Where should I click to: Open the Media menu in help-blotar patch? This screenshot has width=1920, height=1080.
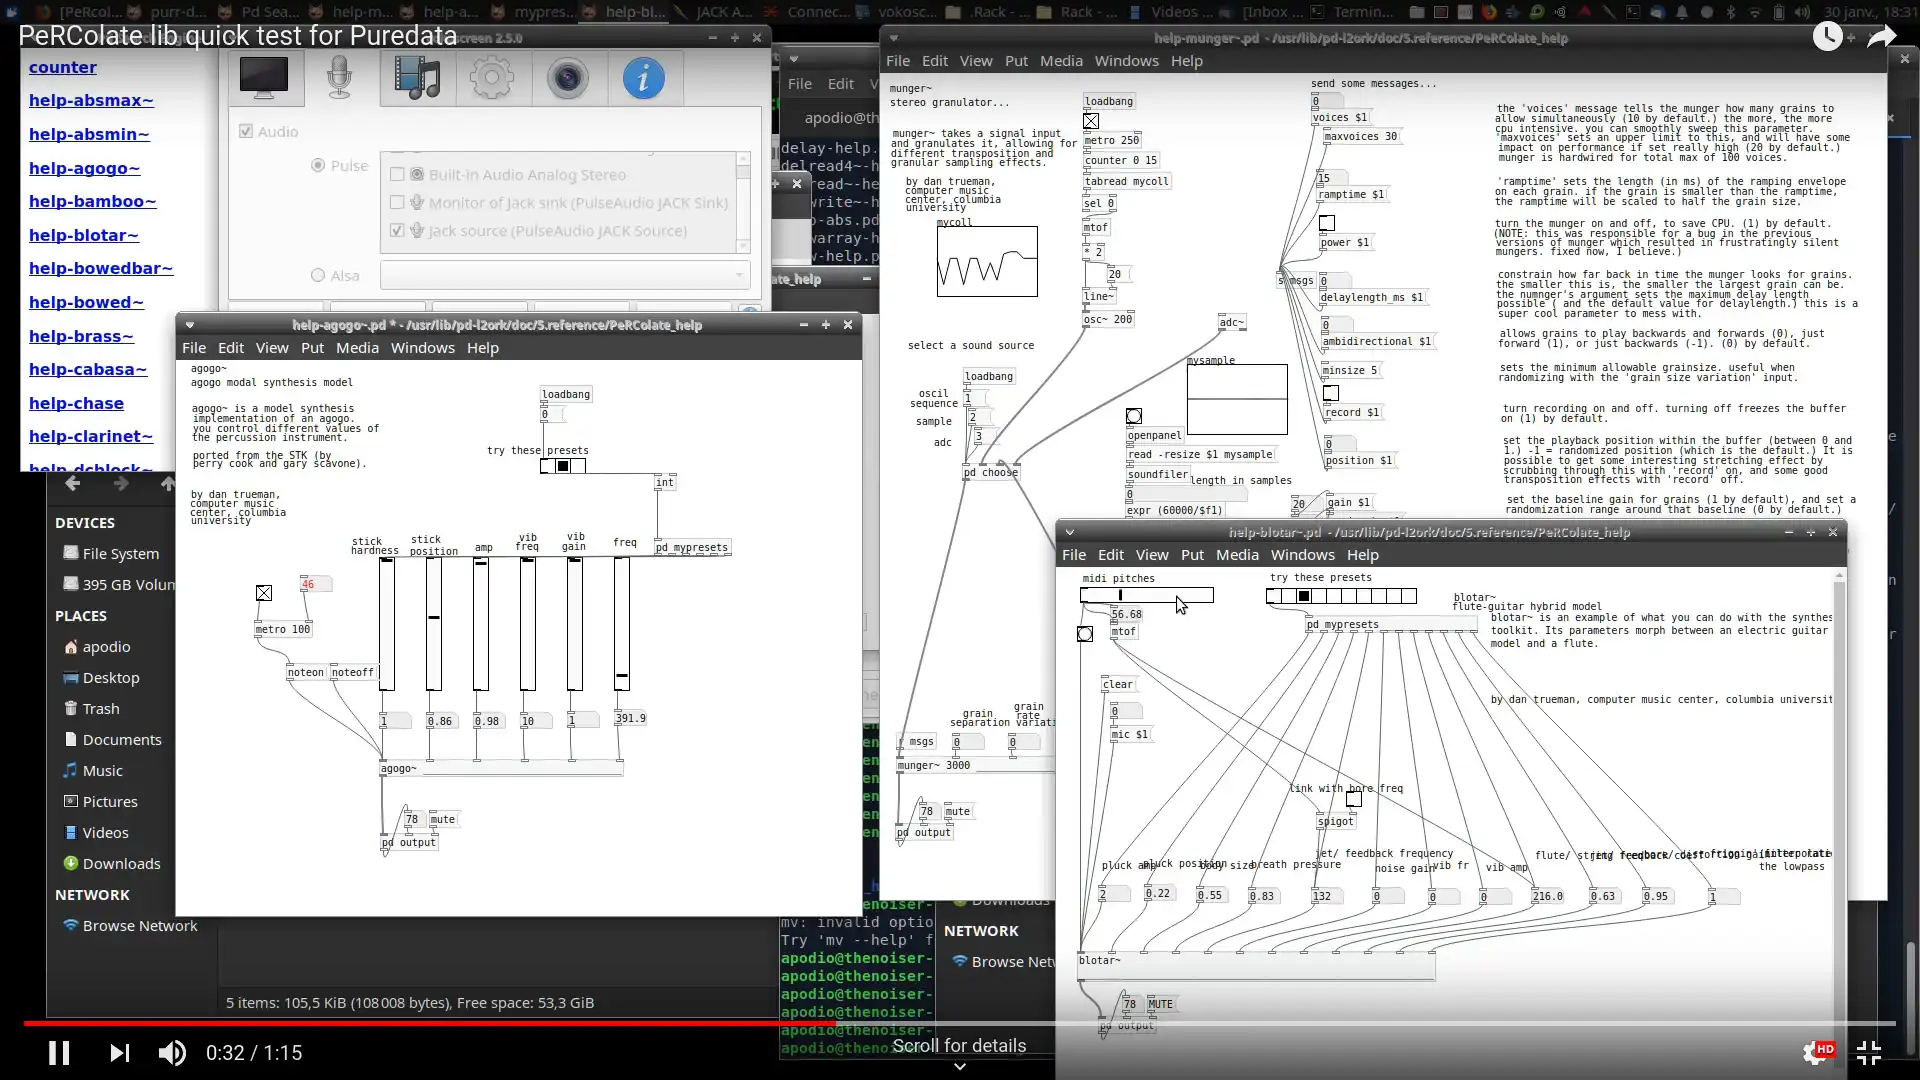pos(1236,554)
